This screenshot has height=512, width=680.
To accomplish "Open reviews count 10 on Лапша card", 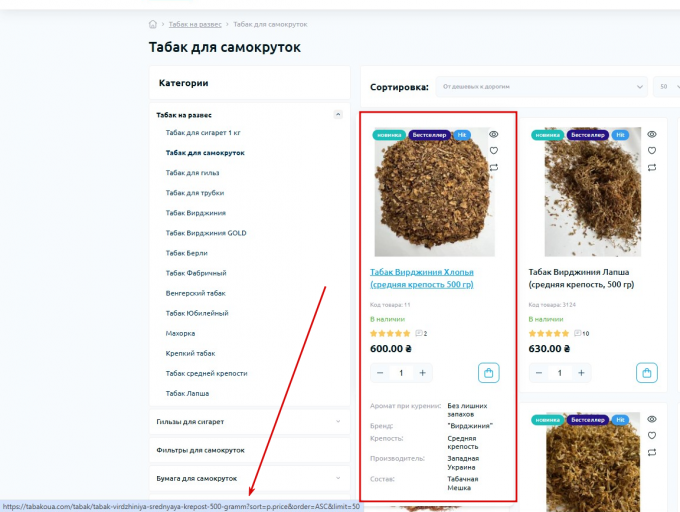I will [x=582, y=333].
